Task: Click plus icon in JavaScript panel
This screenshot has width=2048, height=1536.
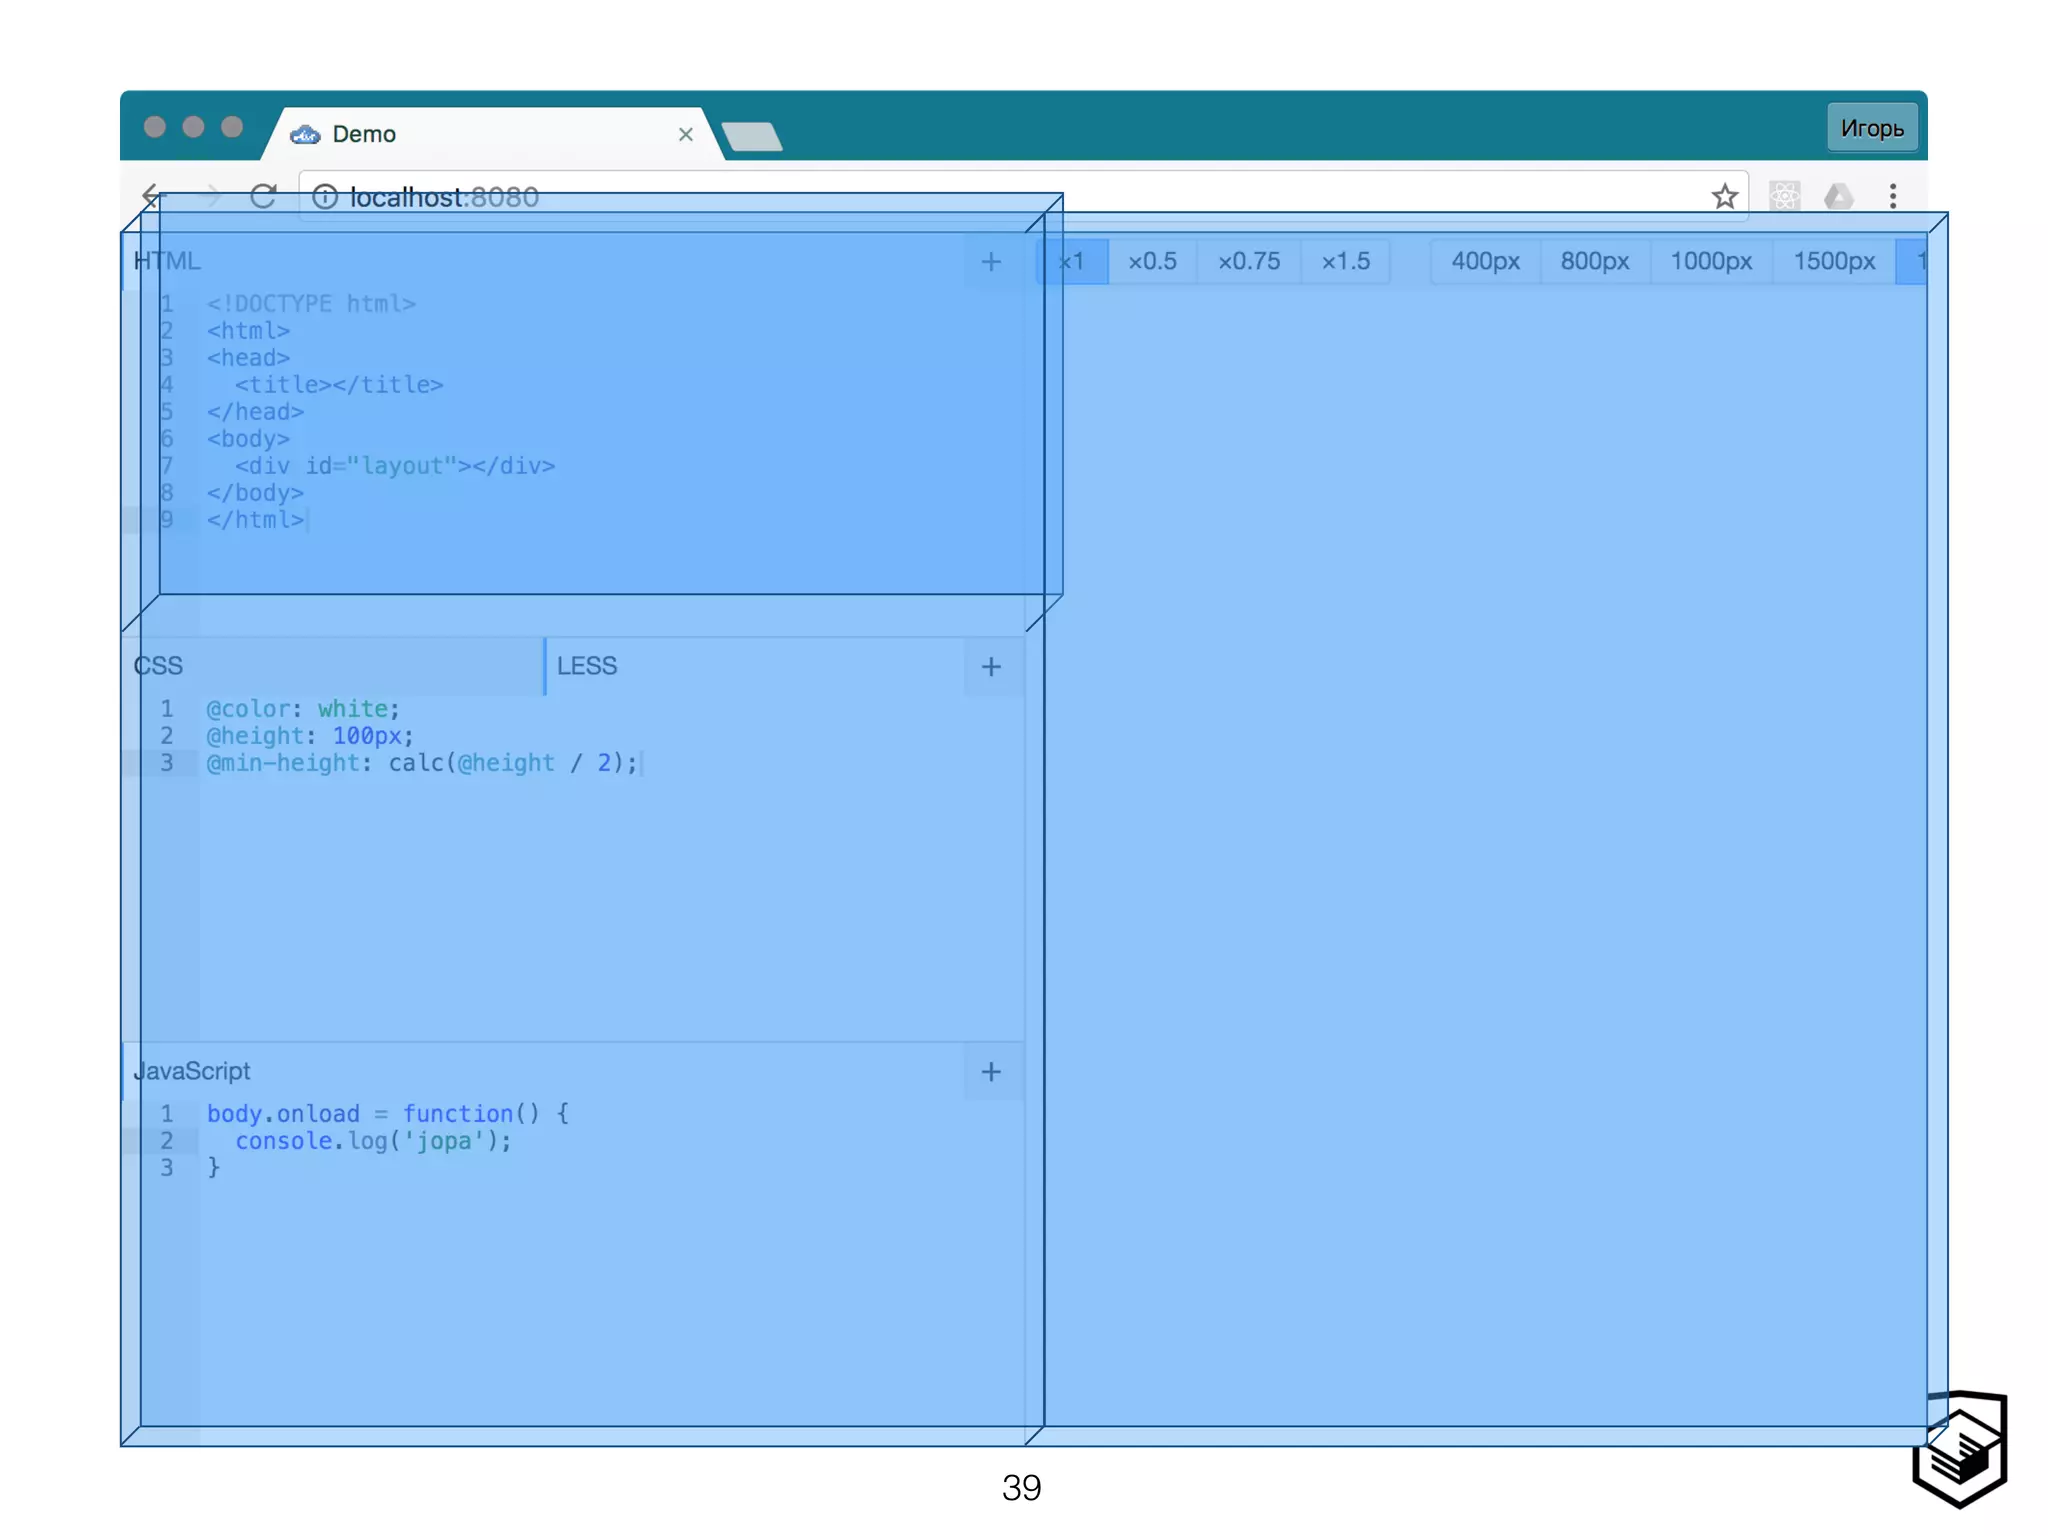Action: (x=991, y=1072)
